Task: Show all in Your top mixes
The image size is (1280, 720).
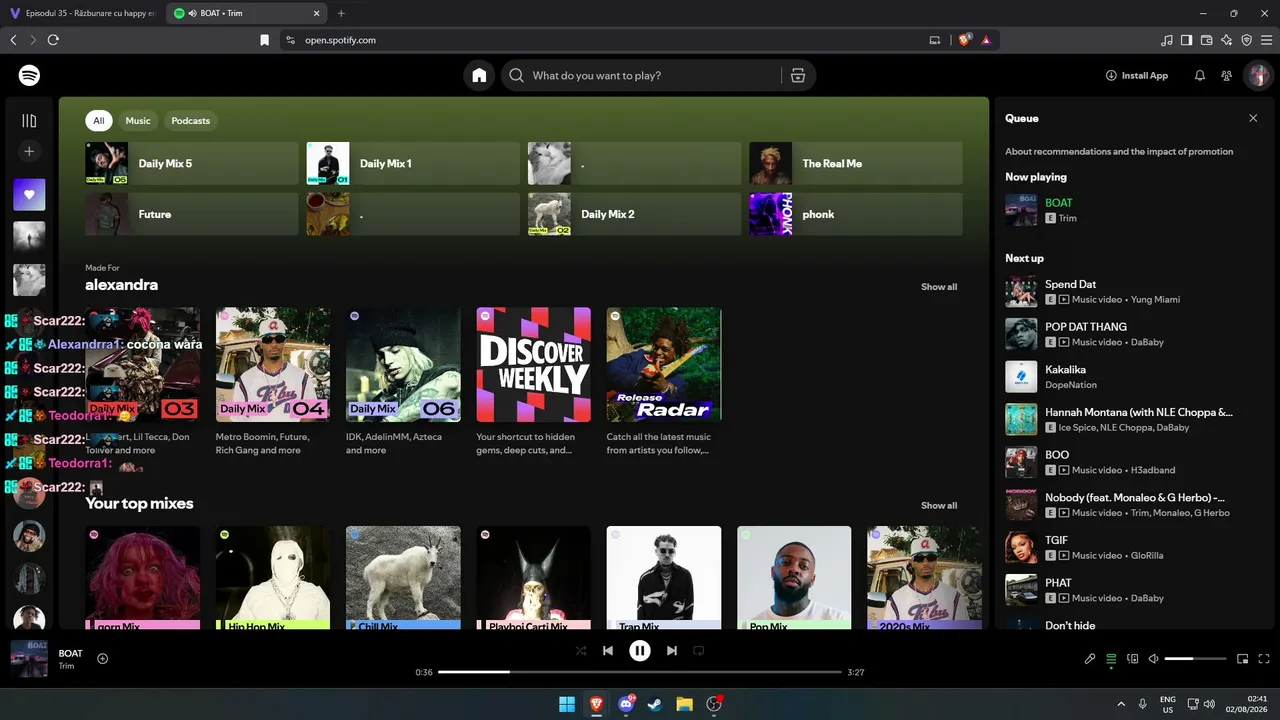Action: (x=939, y=506)
